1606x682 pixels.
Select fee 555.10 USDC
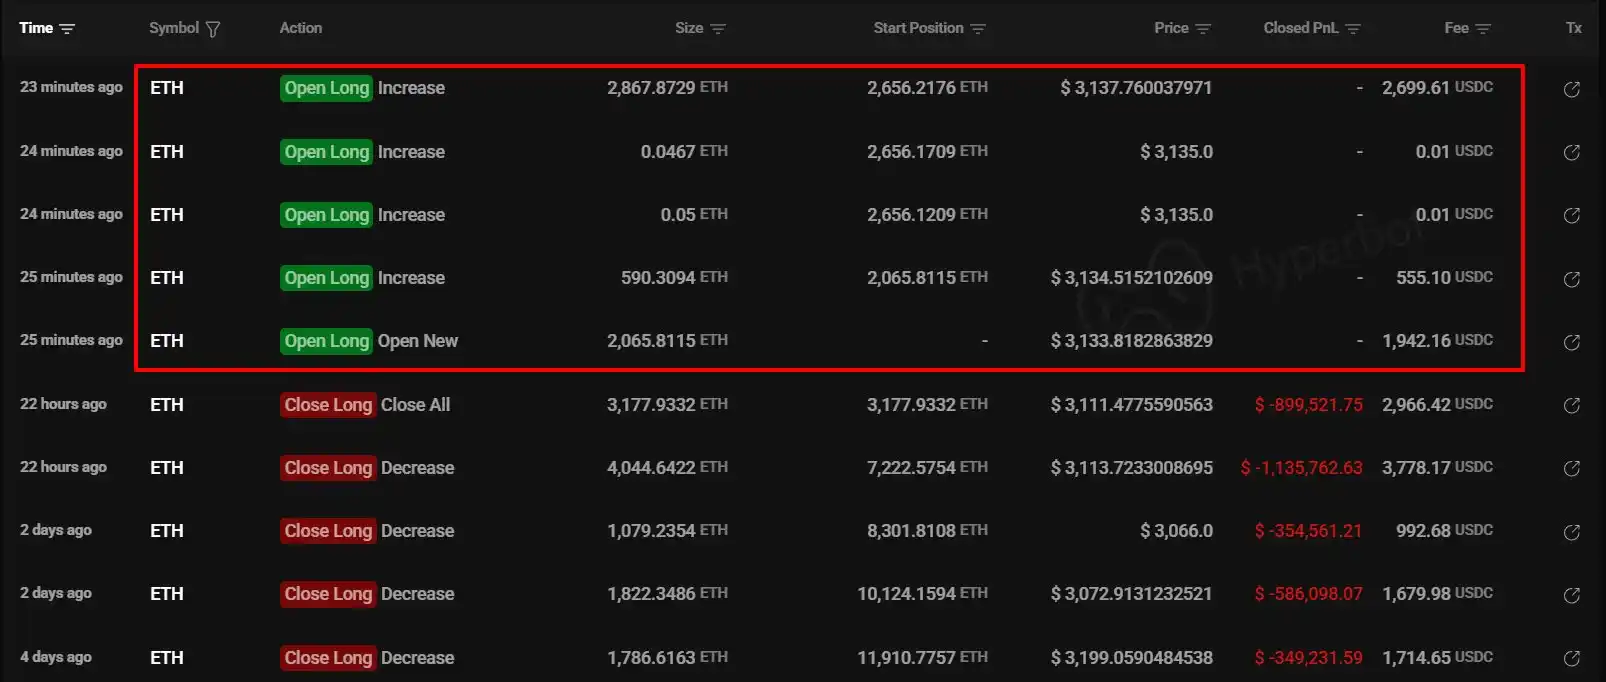click(x=1444, y=278)
